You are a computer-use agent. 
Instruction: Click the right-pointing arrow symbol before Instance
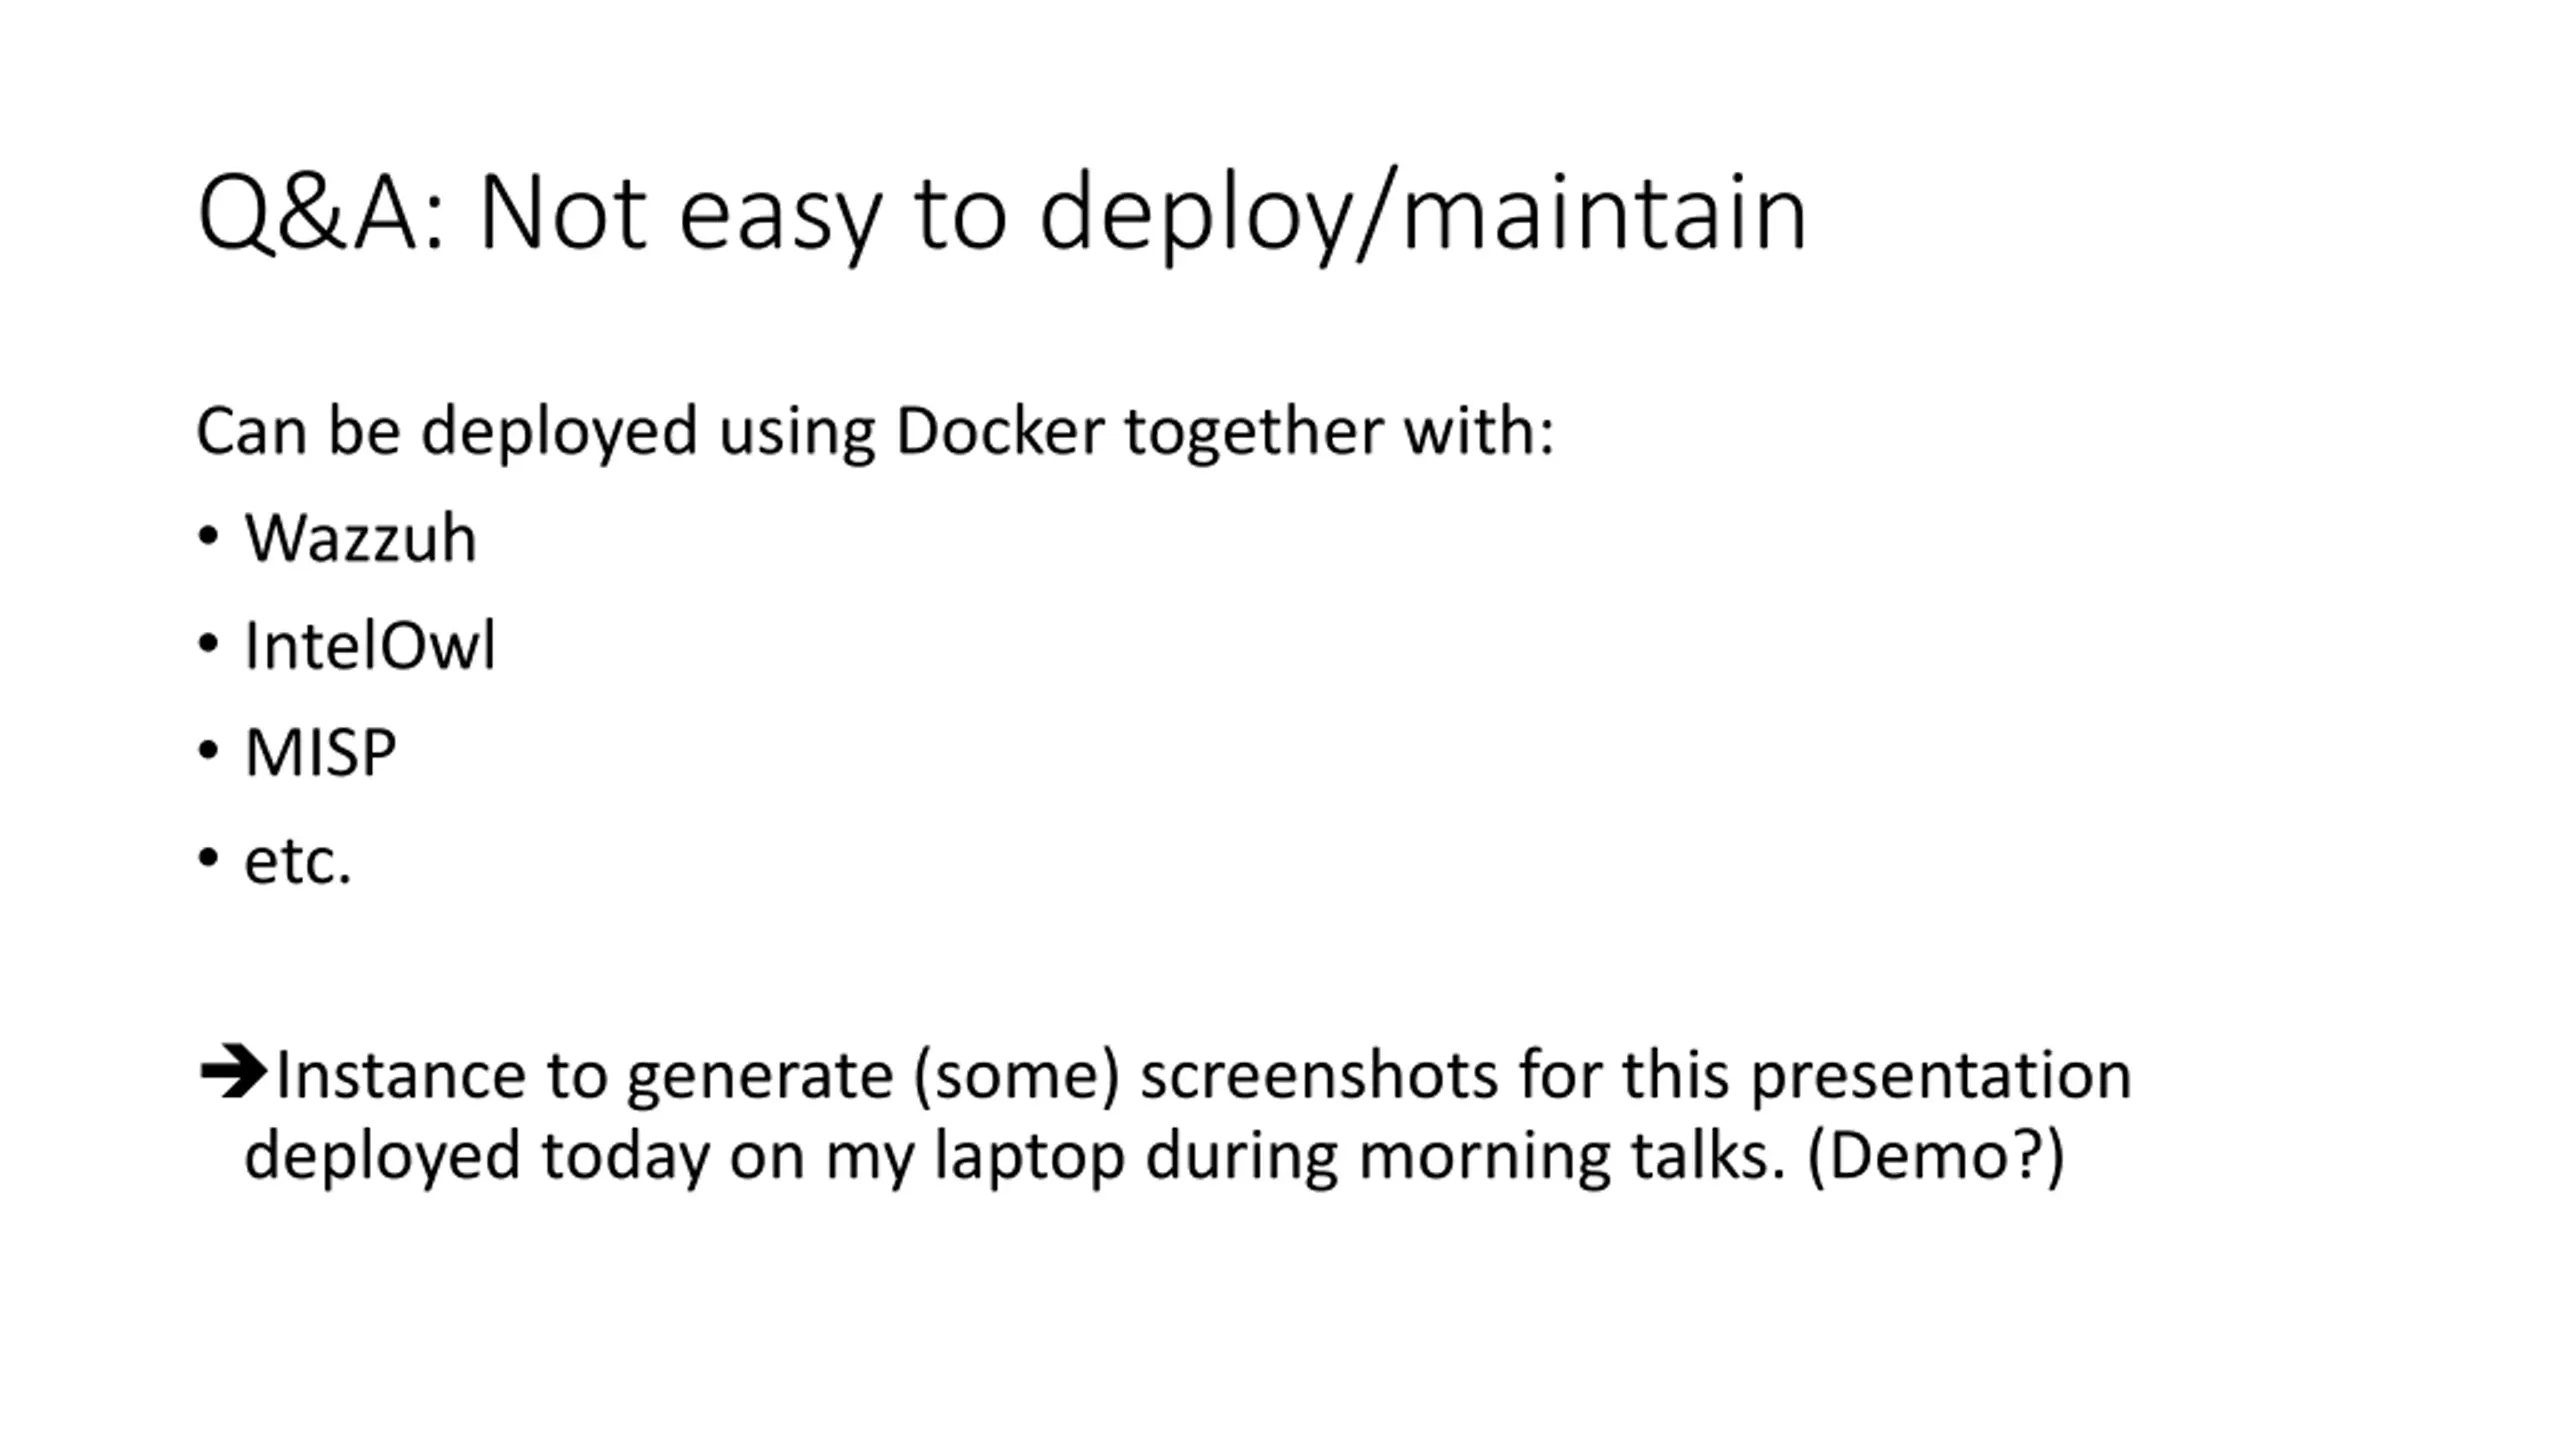(x=233, y=1073)
